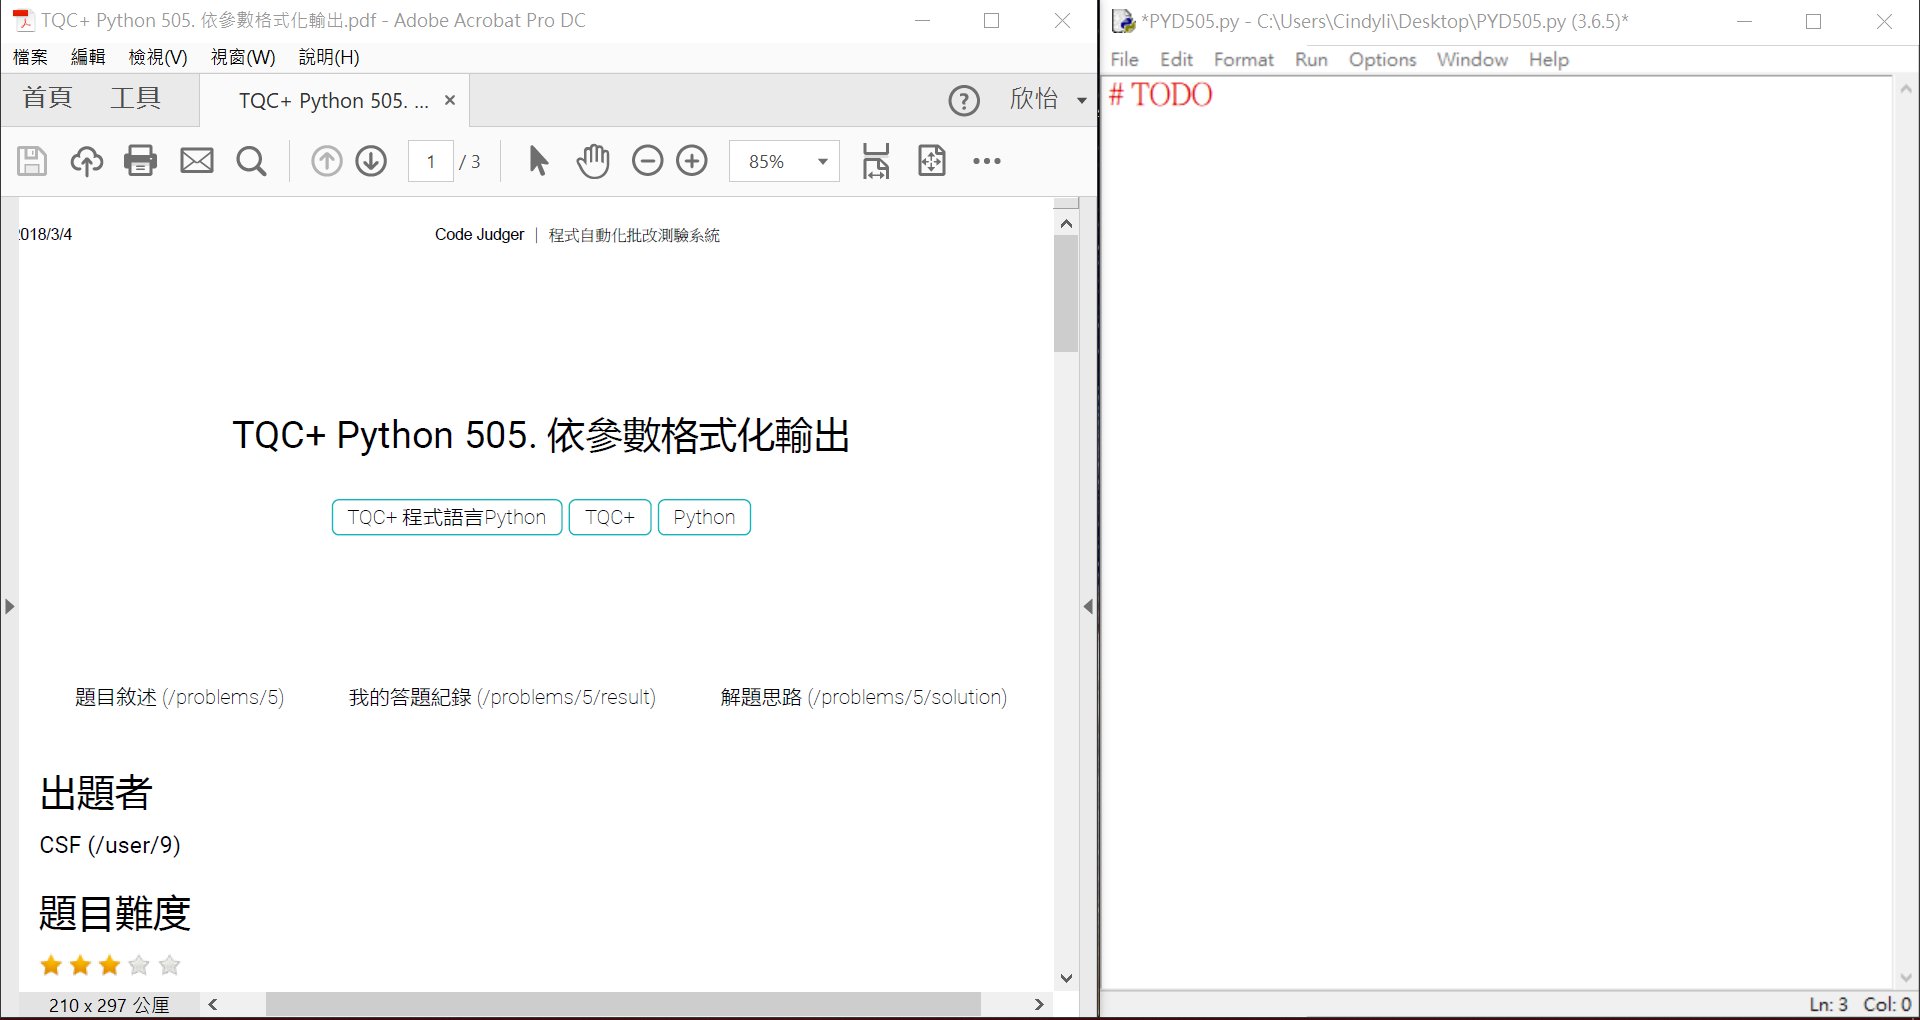Open the Format menu in IDLE

pyautogui.click(x=1244, y=60)
